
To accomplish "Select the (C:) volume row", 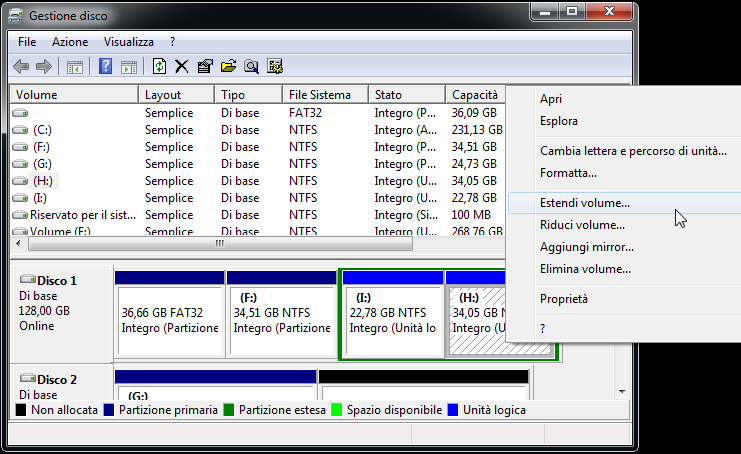I will click(x=258, y=130).
